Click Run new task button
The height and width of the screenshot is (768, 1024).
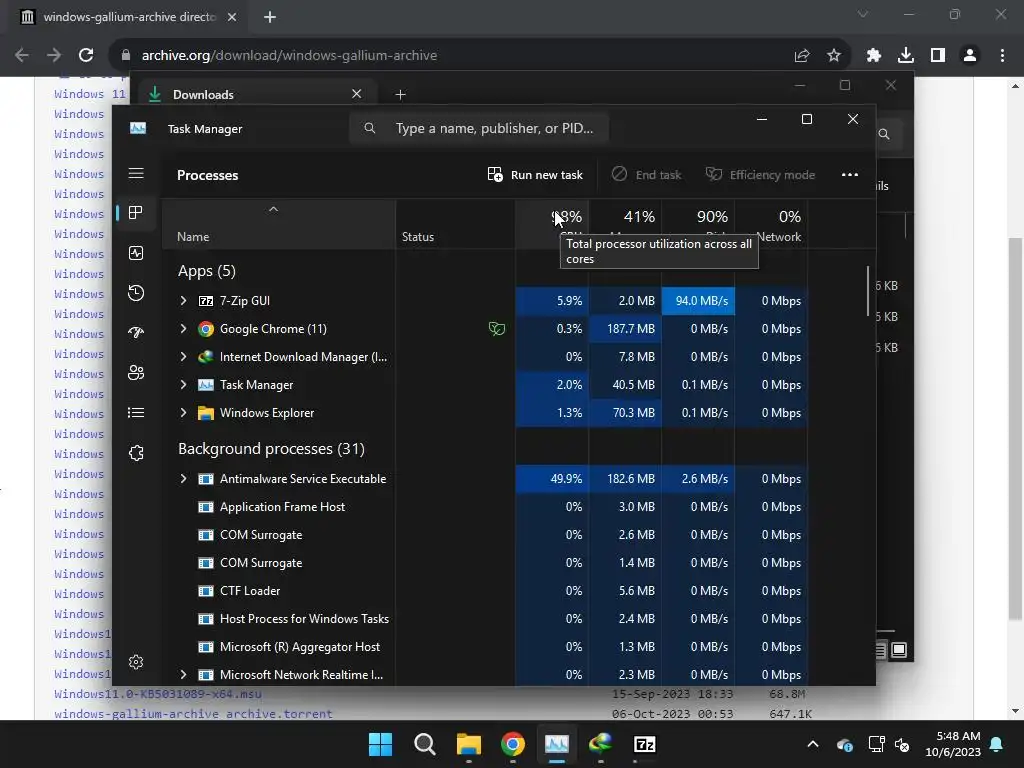click(535, 174)
